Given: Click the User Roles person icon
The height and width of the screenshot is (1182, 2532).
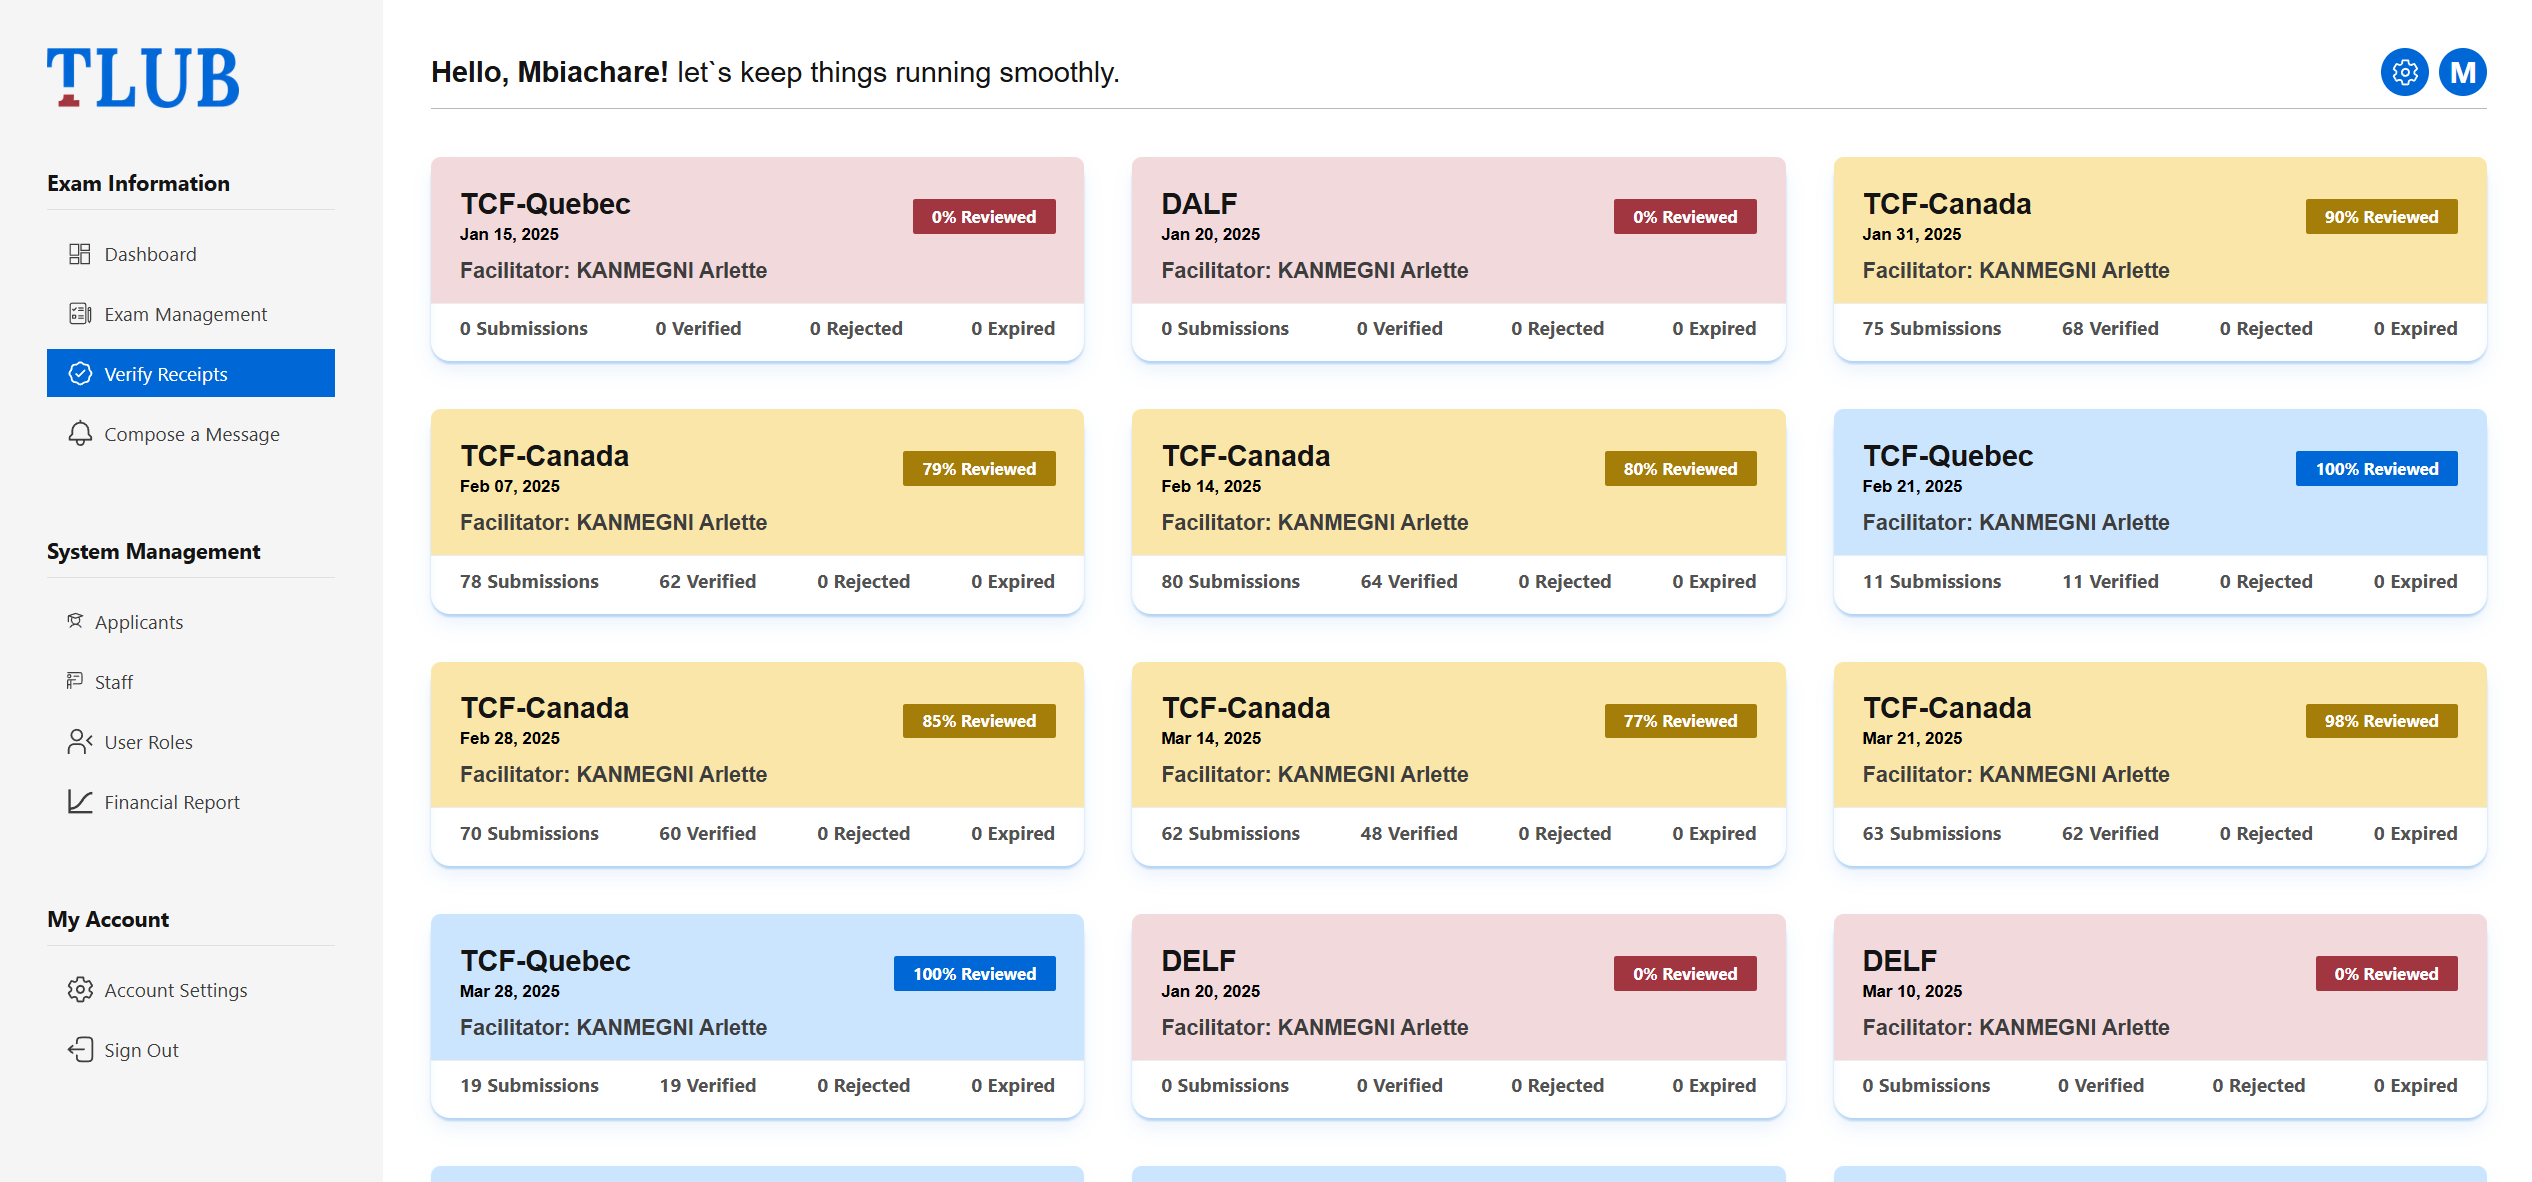Looking at the screenshot, I should click(x=79, y=742).
